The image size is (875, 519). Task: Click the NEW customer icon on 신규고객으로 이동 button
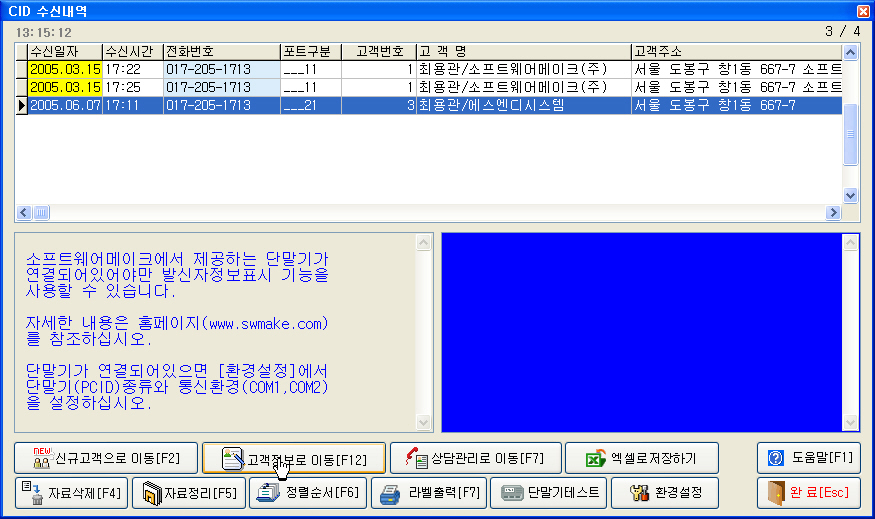(42, 458)
